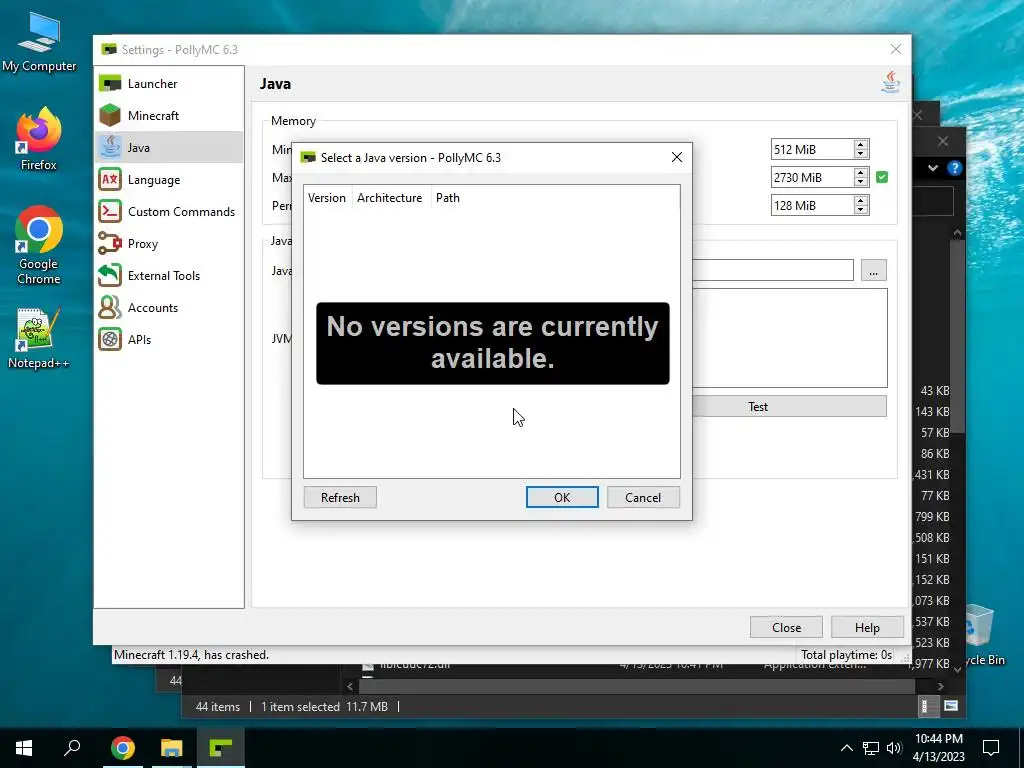
Task: Switch to PollyMC in the taskbar
Action: click(221, 748)
